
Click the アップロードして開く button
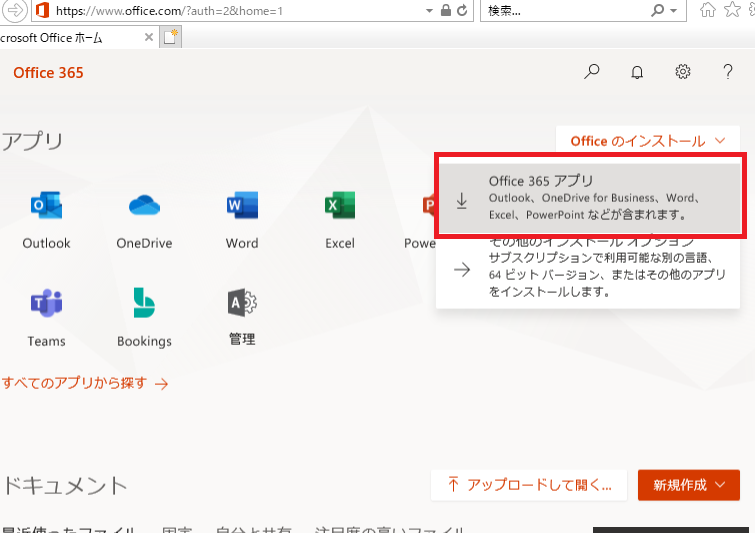click(528, 485)
